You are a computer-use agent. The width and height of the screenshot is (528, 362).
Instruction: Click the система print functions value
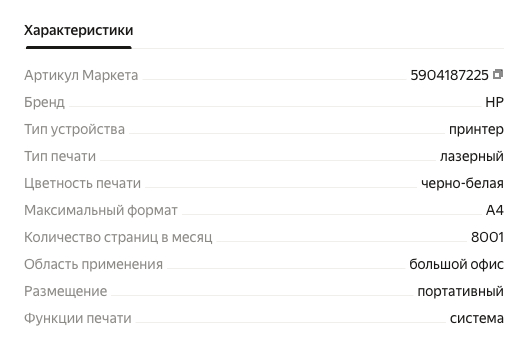click(477, 318)
